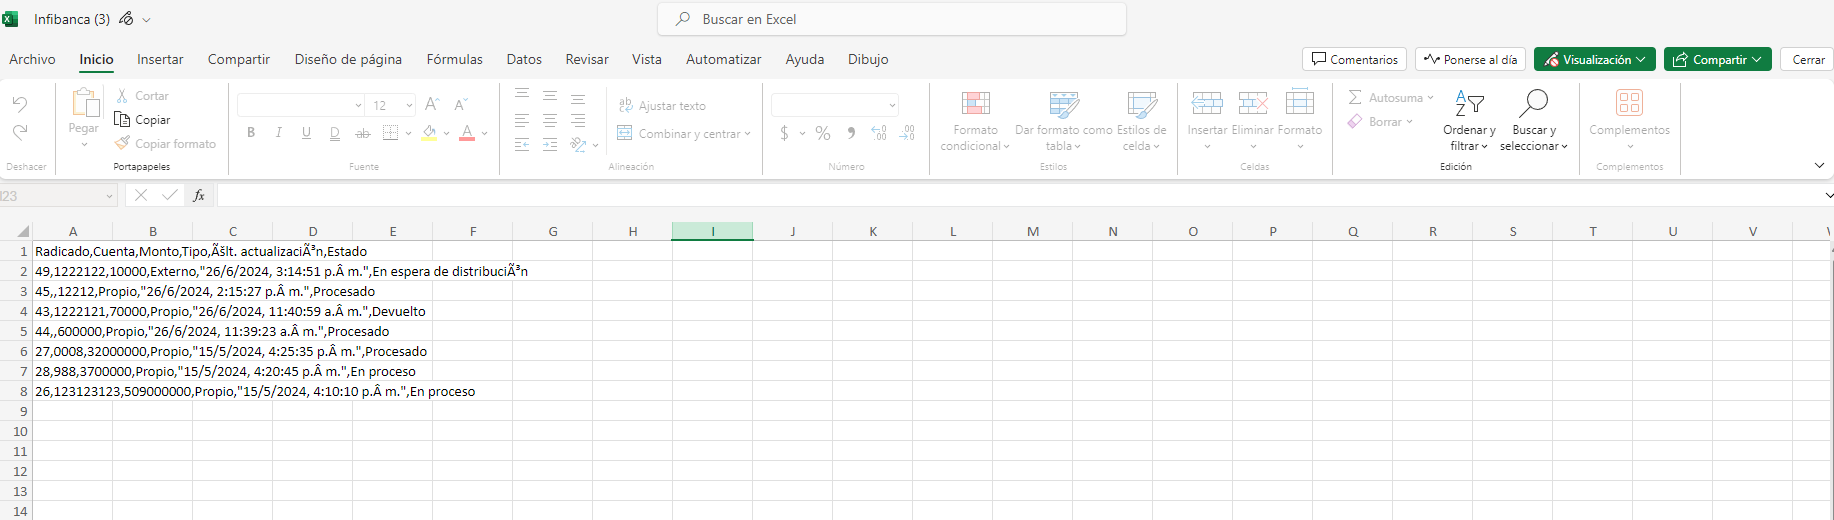Switch to Vista tab
Viewport: 1834px width, 520px height.
pos(647,59)
